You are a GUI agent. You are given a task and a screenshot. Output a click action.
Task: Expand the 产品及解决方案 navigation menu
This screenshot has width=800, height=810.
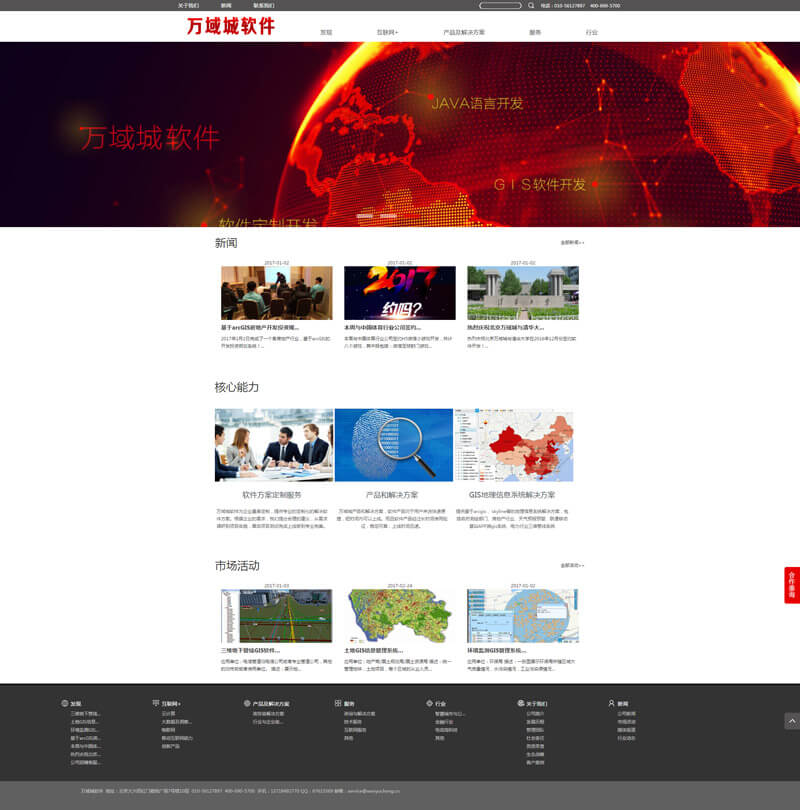(x=463, y=32)
